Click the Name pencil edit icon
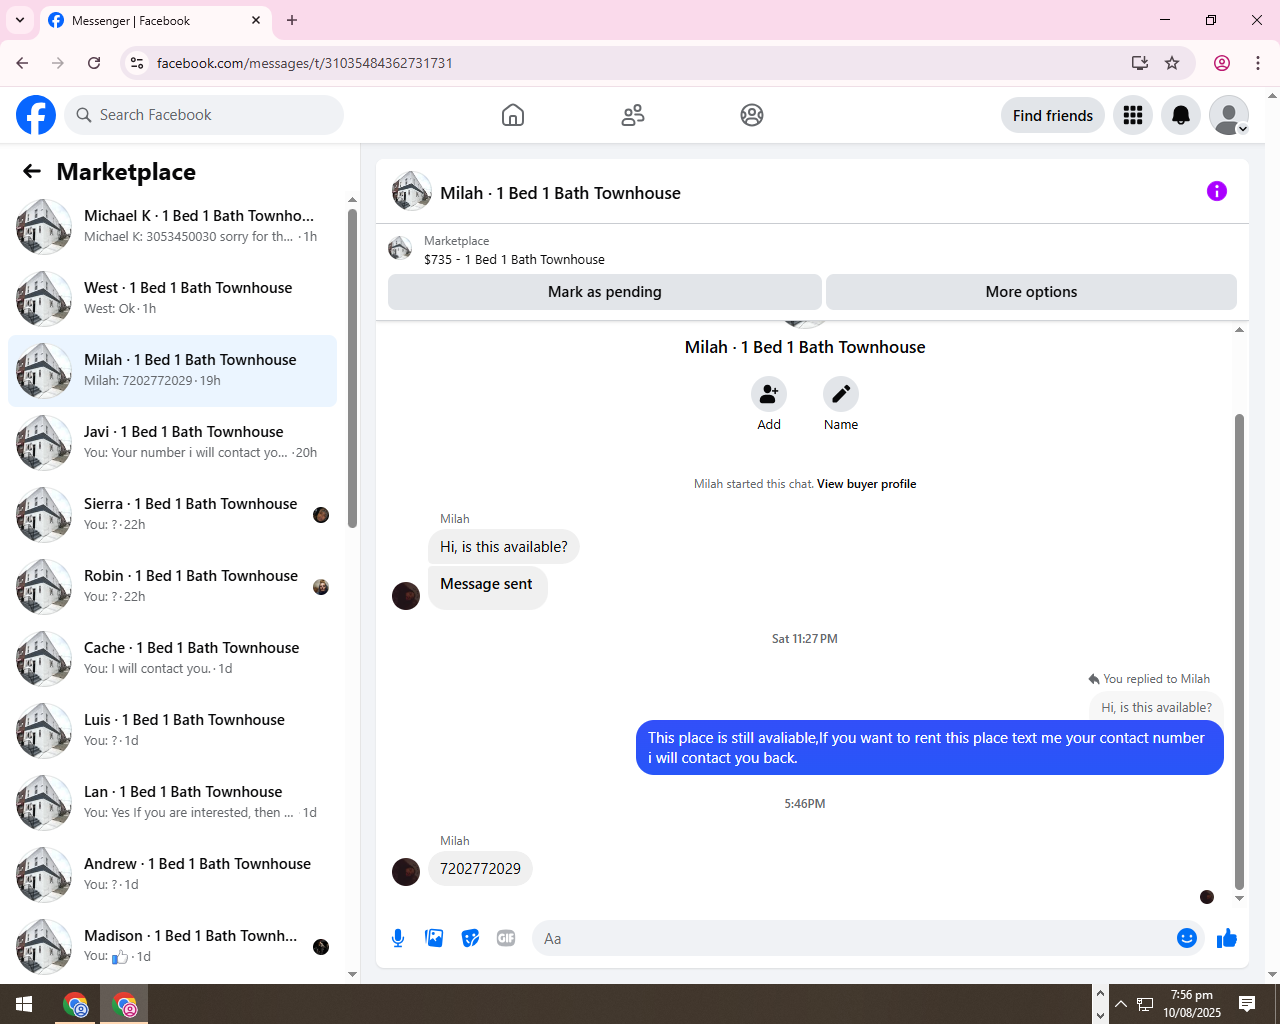The height and width of the screenshot is (1024, 1280). pos(841,394)
